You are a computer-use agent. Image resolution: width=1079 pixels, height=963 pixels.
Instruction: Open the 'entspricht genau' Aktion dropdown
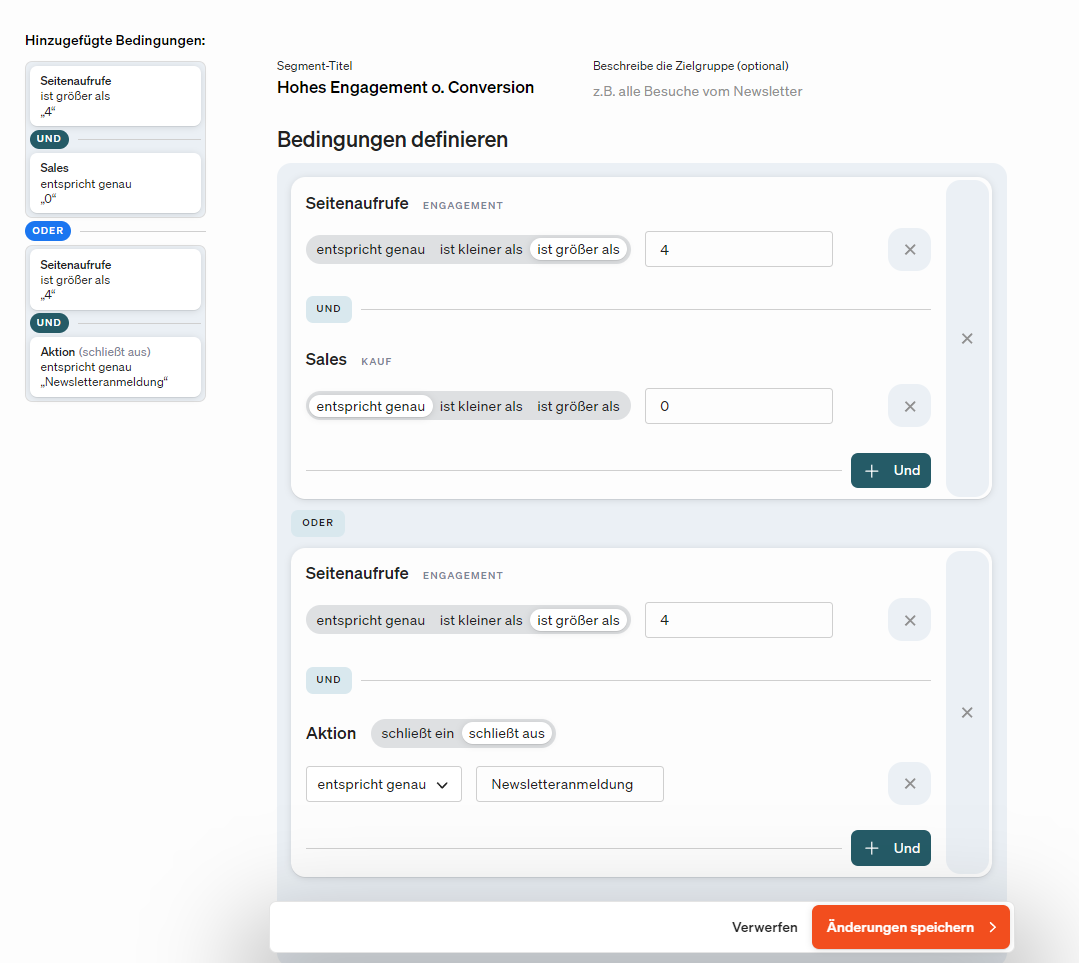[x=383, y=785]
